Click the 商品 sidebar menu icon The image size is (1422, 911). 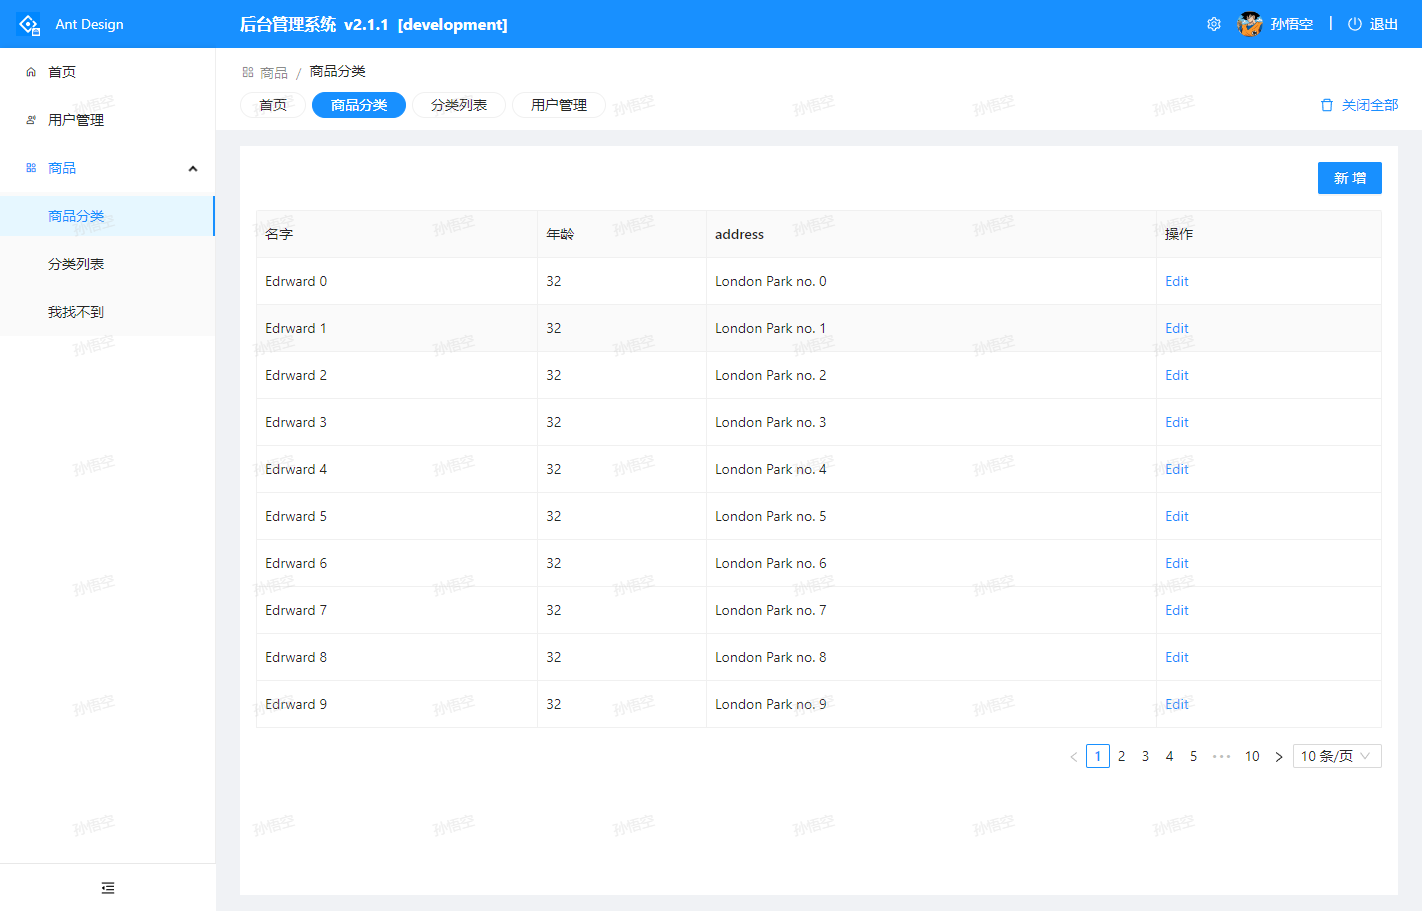tap(31, 168)
